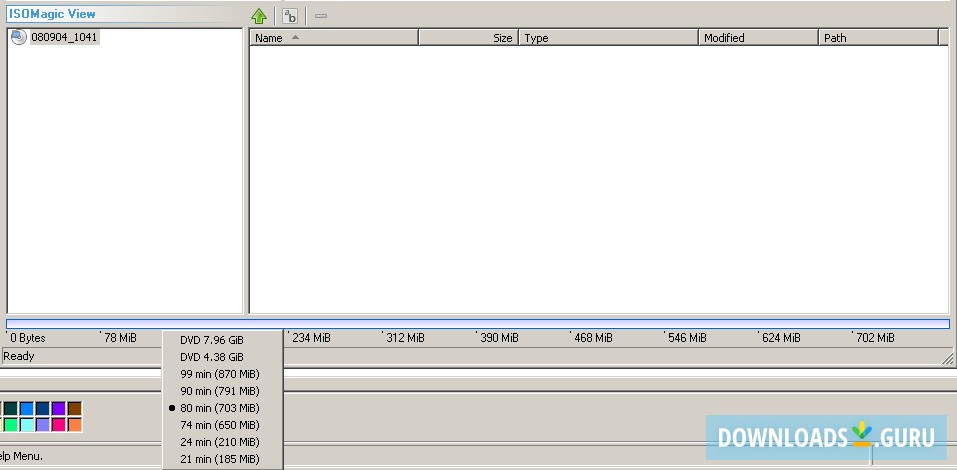Click the window resize grip corner

coord(947,358)
